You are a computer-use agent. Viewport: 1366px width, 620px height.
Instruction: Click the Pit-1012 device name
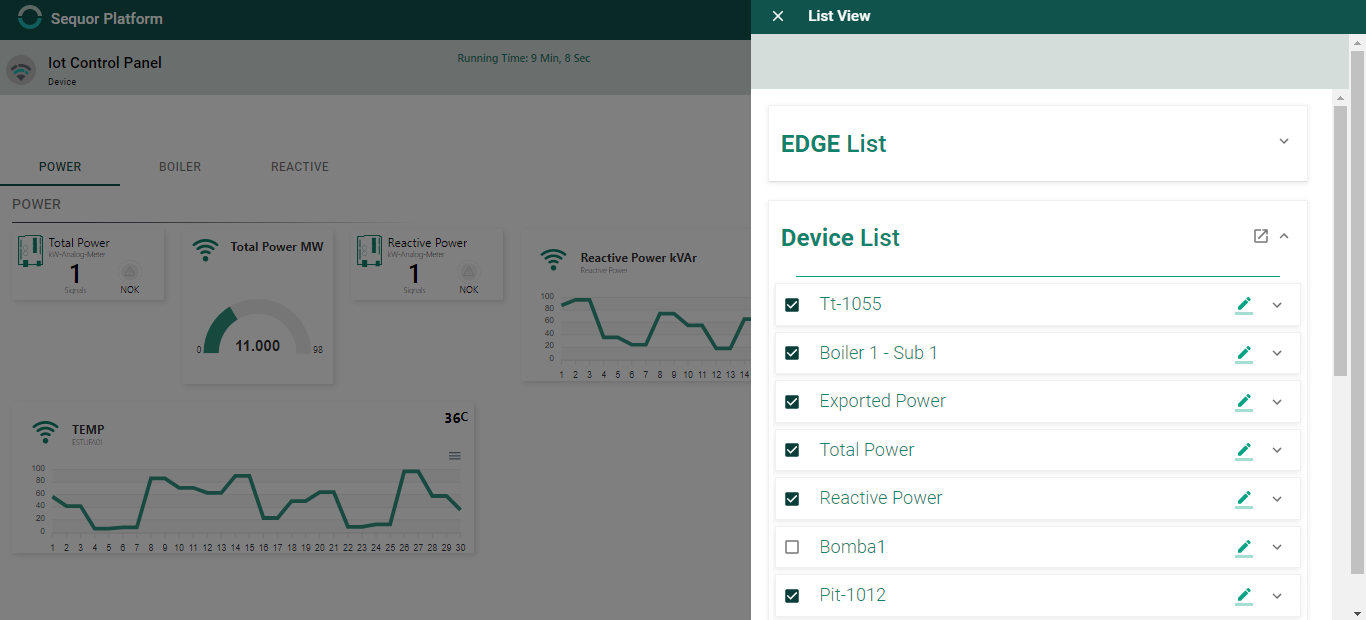[852, 595]
